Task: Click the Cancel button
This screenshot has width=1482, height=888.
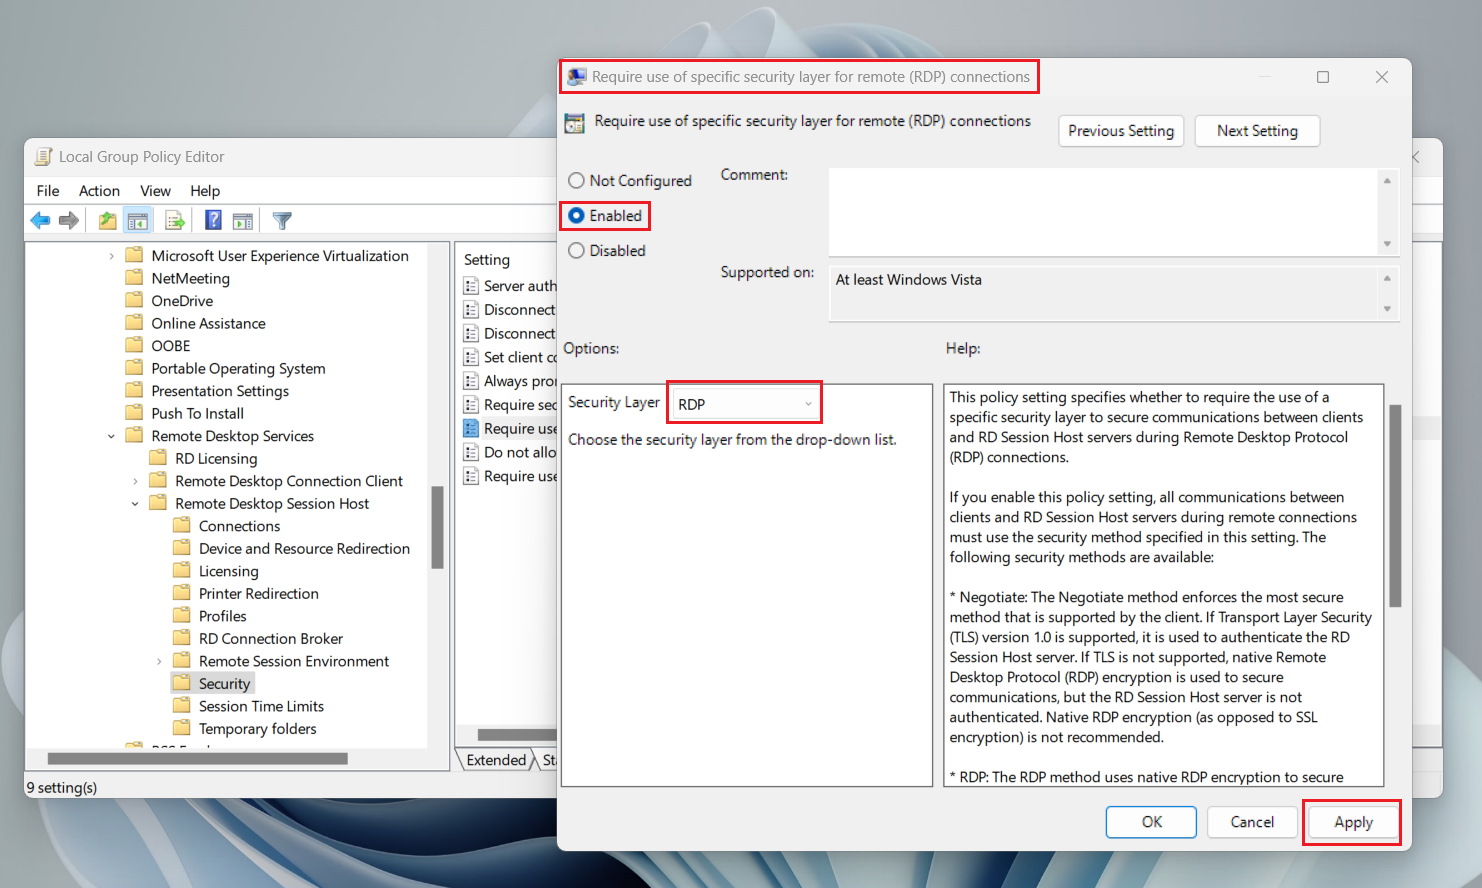Action: coord(1252,822)
